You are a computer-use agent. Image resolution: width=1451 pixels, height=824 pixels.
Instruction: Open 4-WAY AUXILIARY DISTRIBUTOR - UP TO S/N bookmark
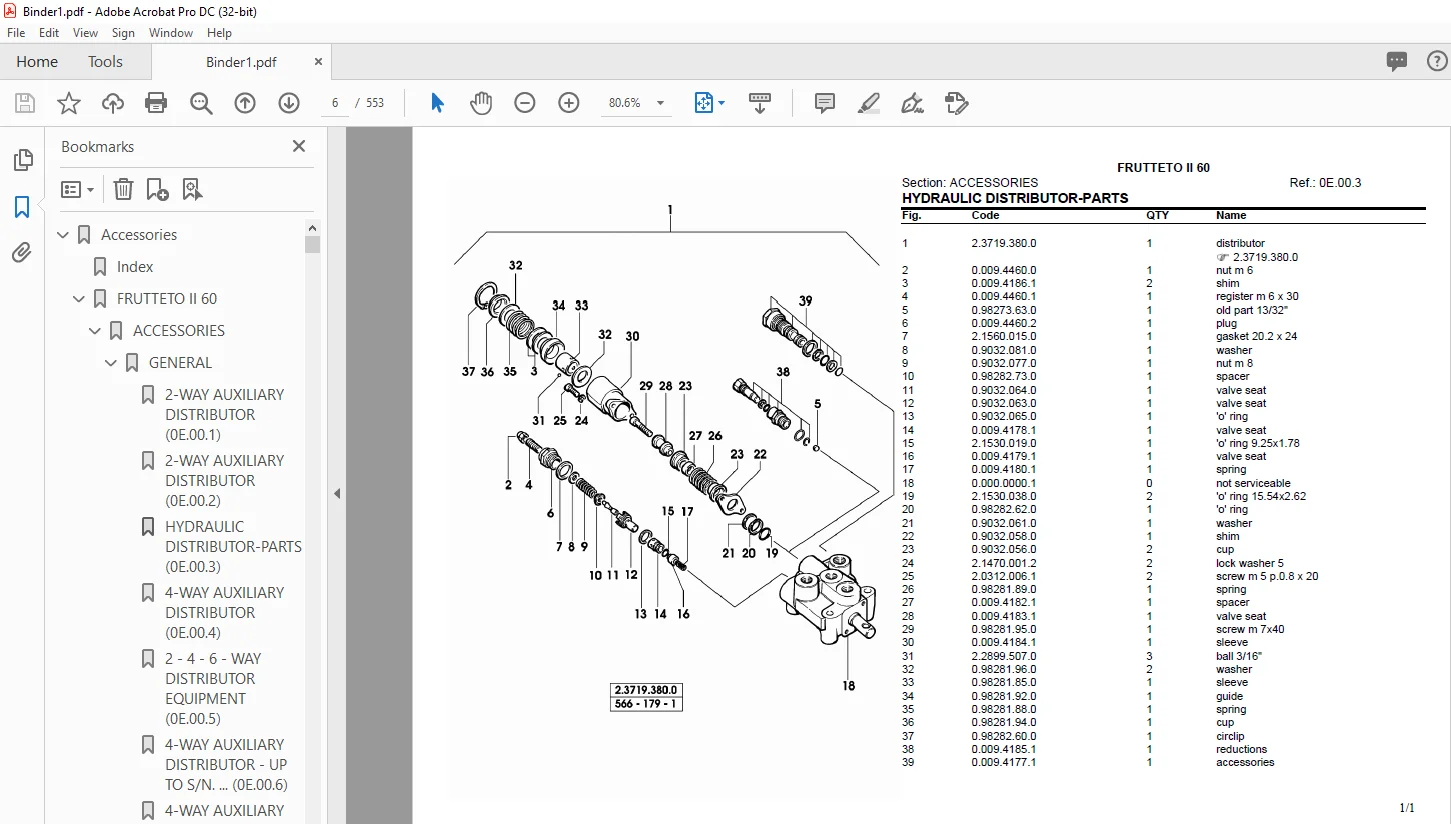226,765
